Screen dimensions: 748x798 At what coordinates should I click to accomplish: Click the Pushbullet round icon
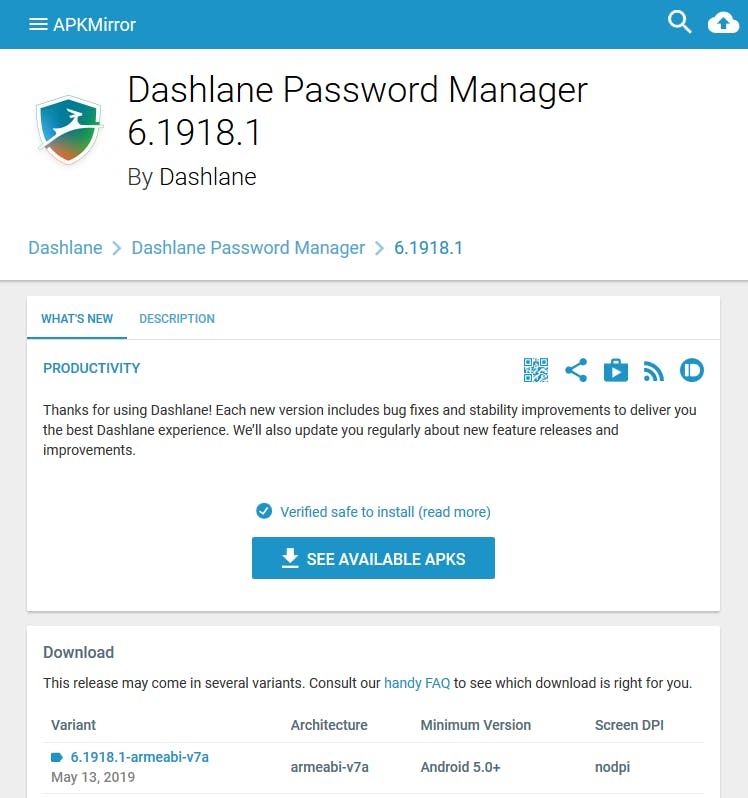pos(692,370)
